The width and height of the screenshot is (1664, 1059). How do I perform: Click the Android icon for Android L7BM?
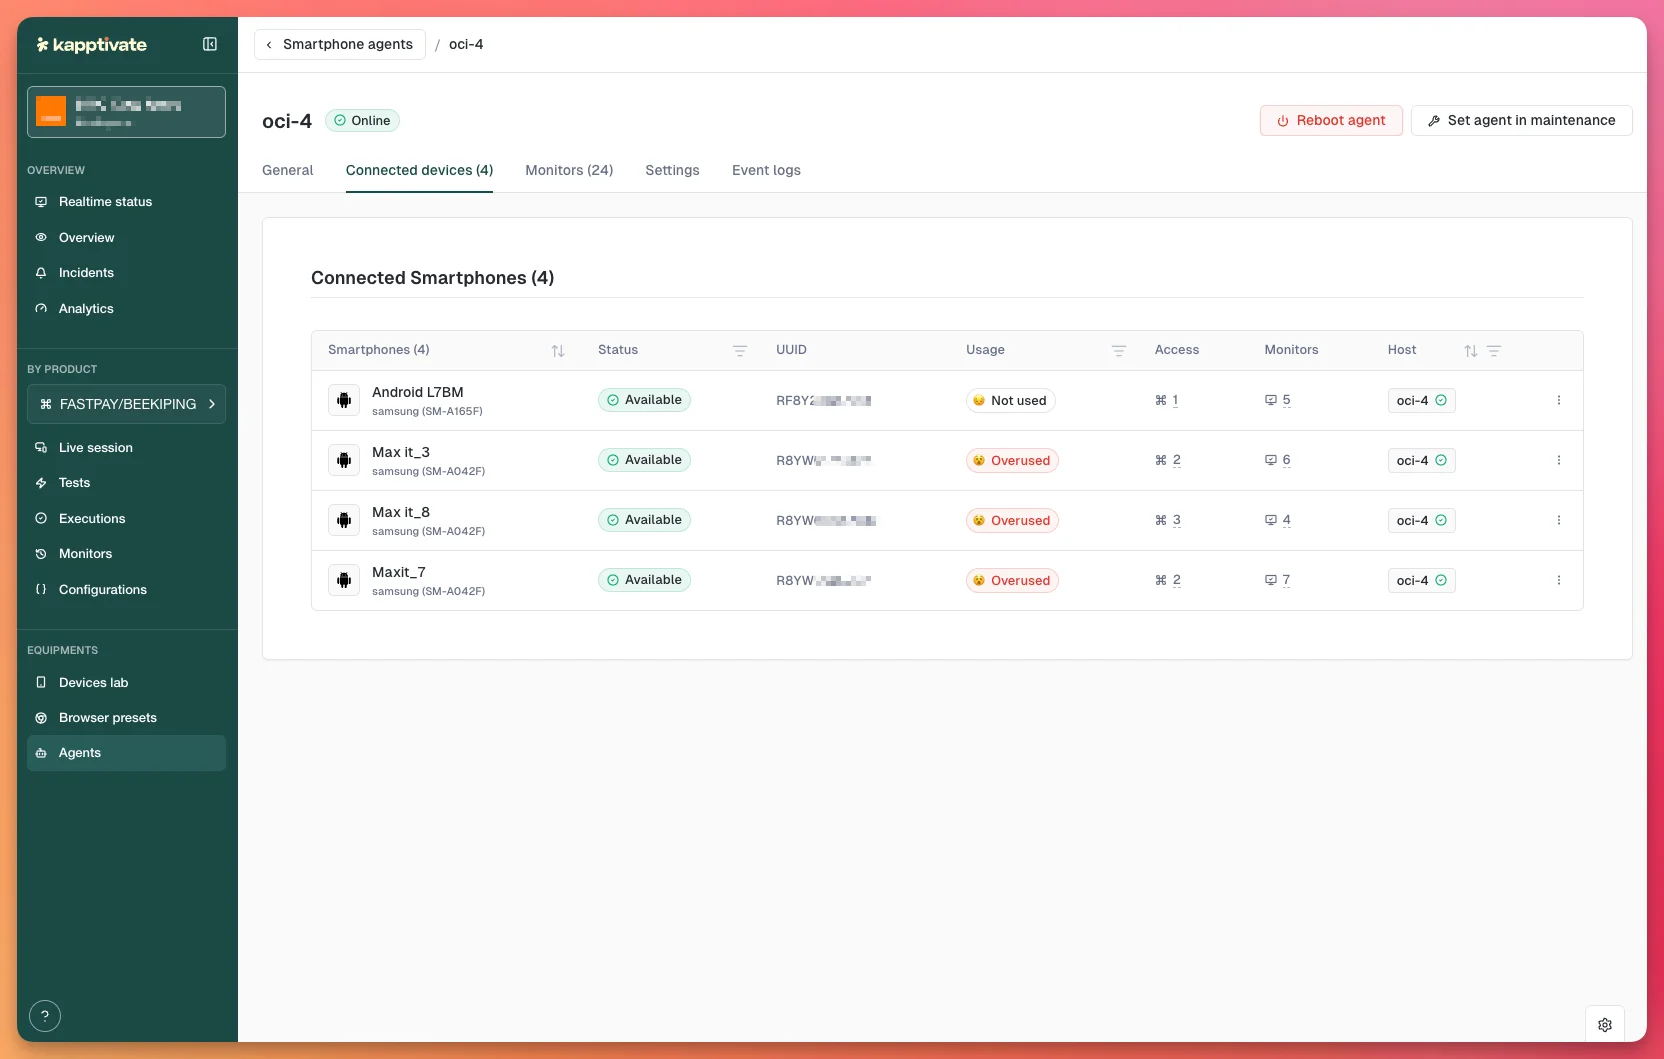(344, 400)
